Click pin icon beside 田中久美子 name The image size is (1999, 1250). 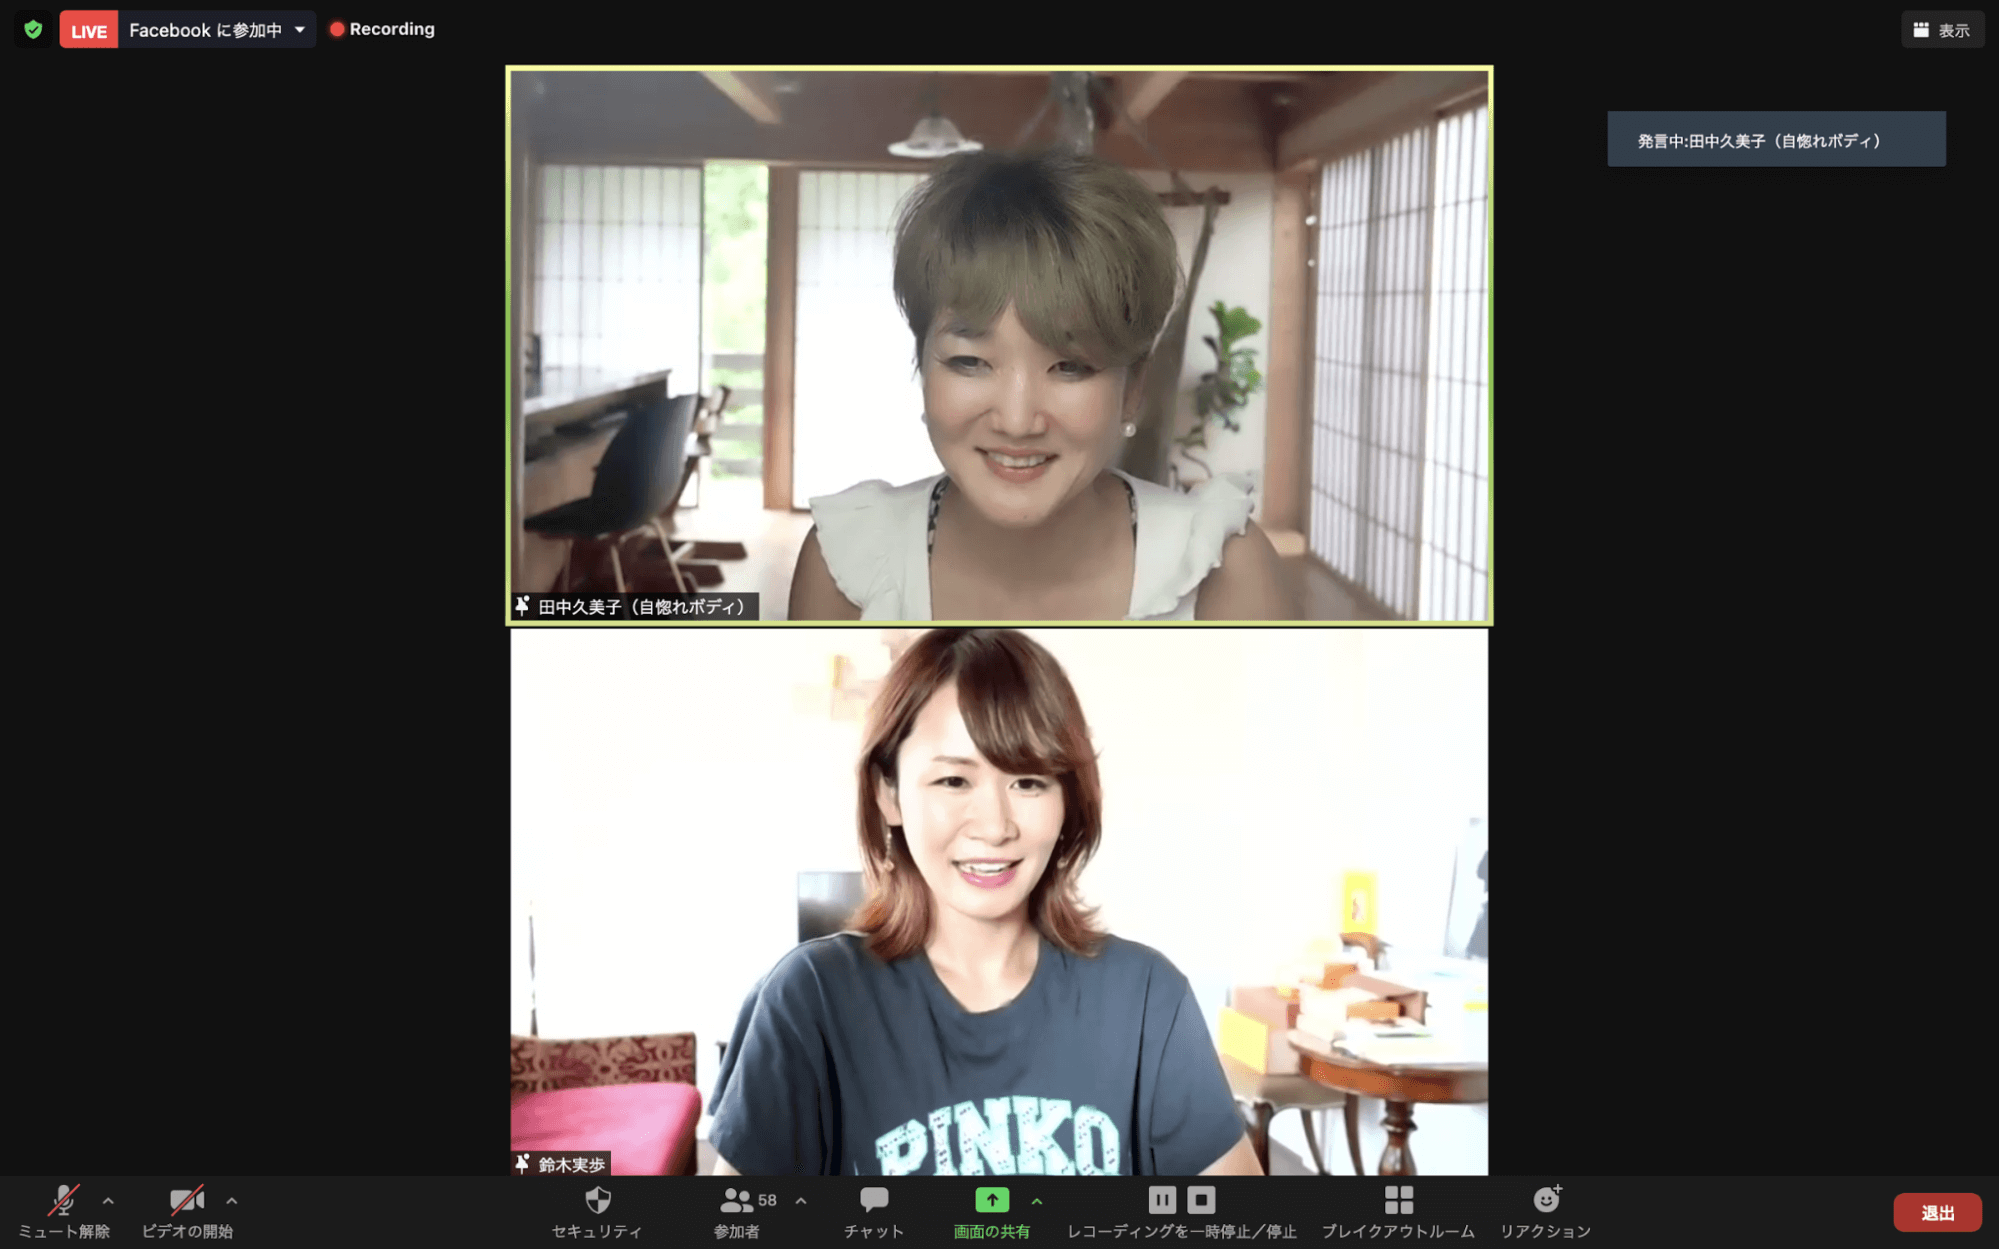(x=522, y=606)
